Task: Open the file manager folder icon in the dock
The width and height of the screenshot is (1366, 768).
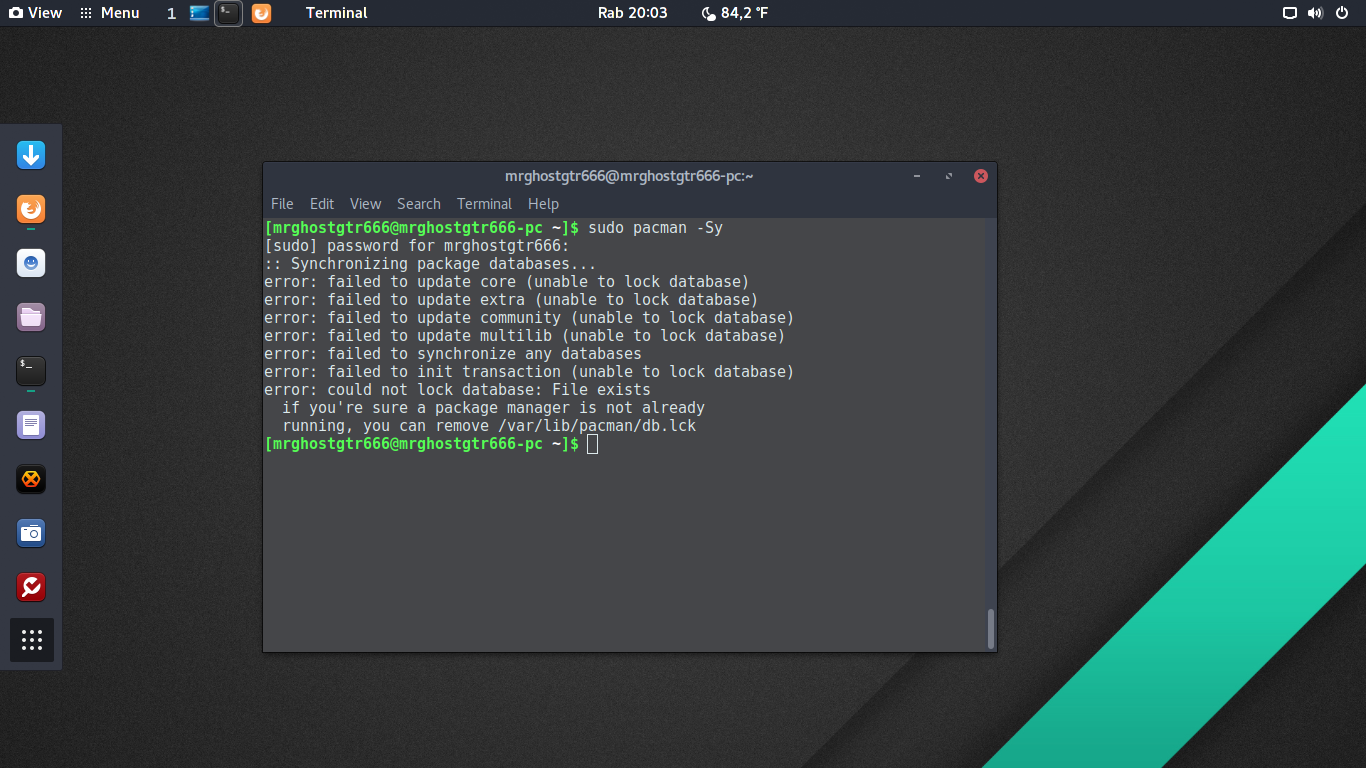Action: coord(31,317)
